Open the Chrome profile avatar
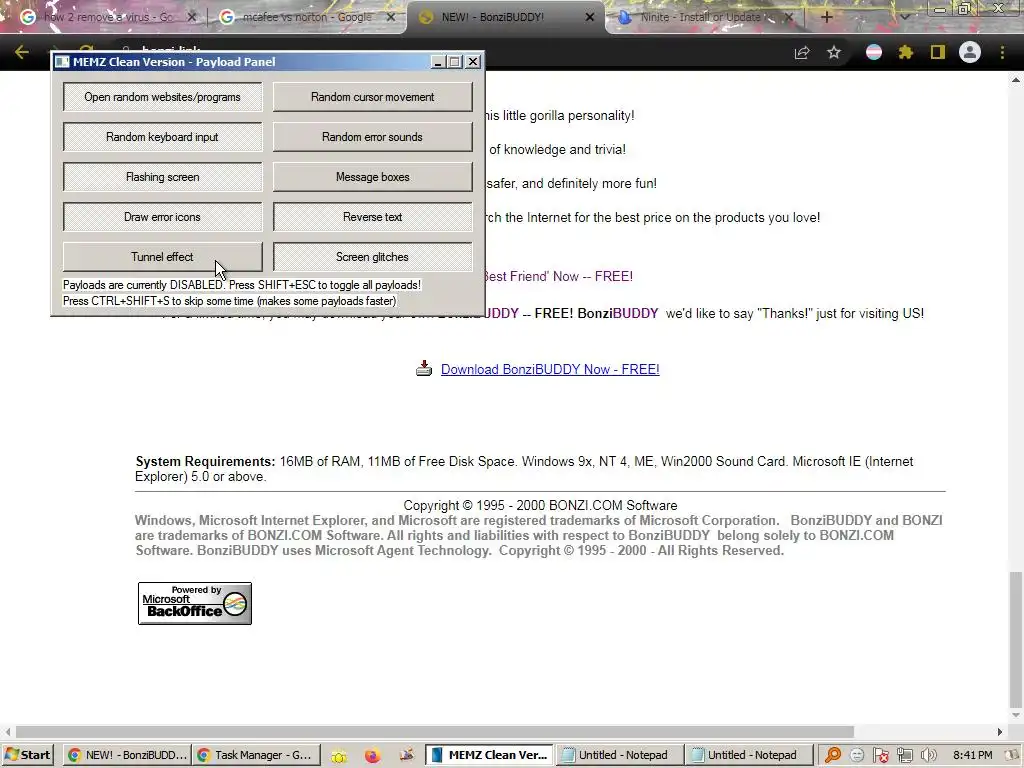The height and width of the screenshot is (768, 1024). pyautogui.click(x=970, y=52)
